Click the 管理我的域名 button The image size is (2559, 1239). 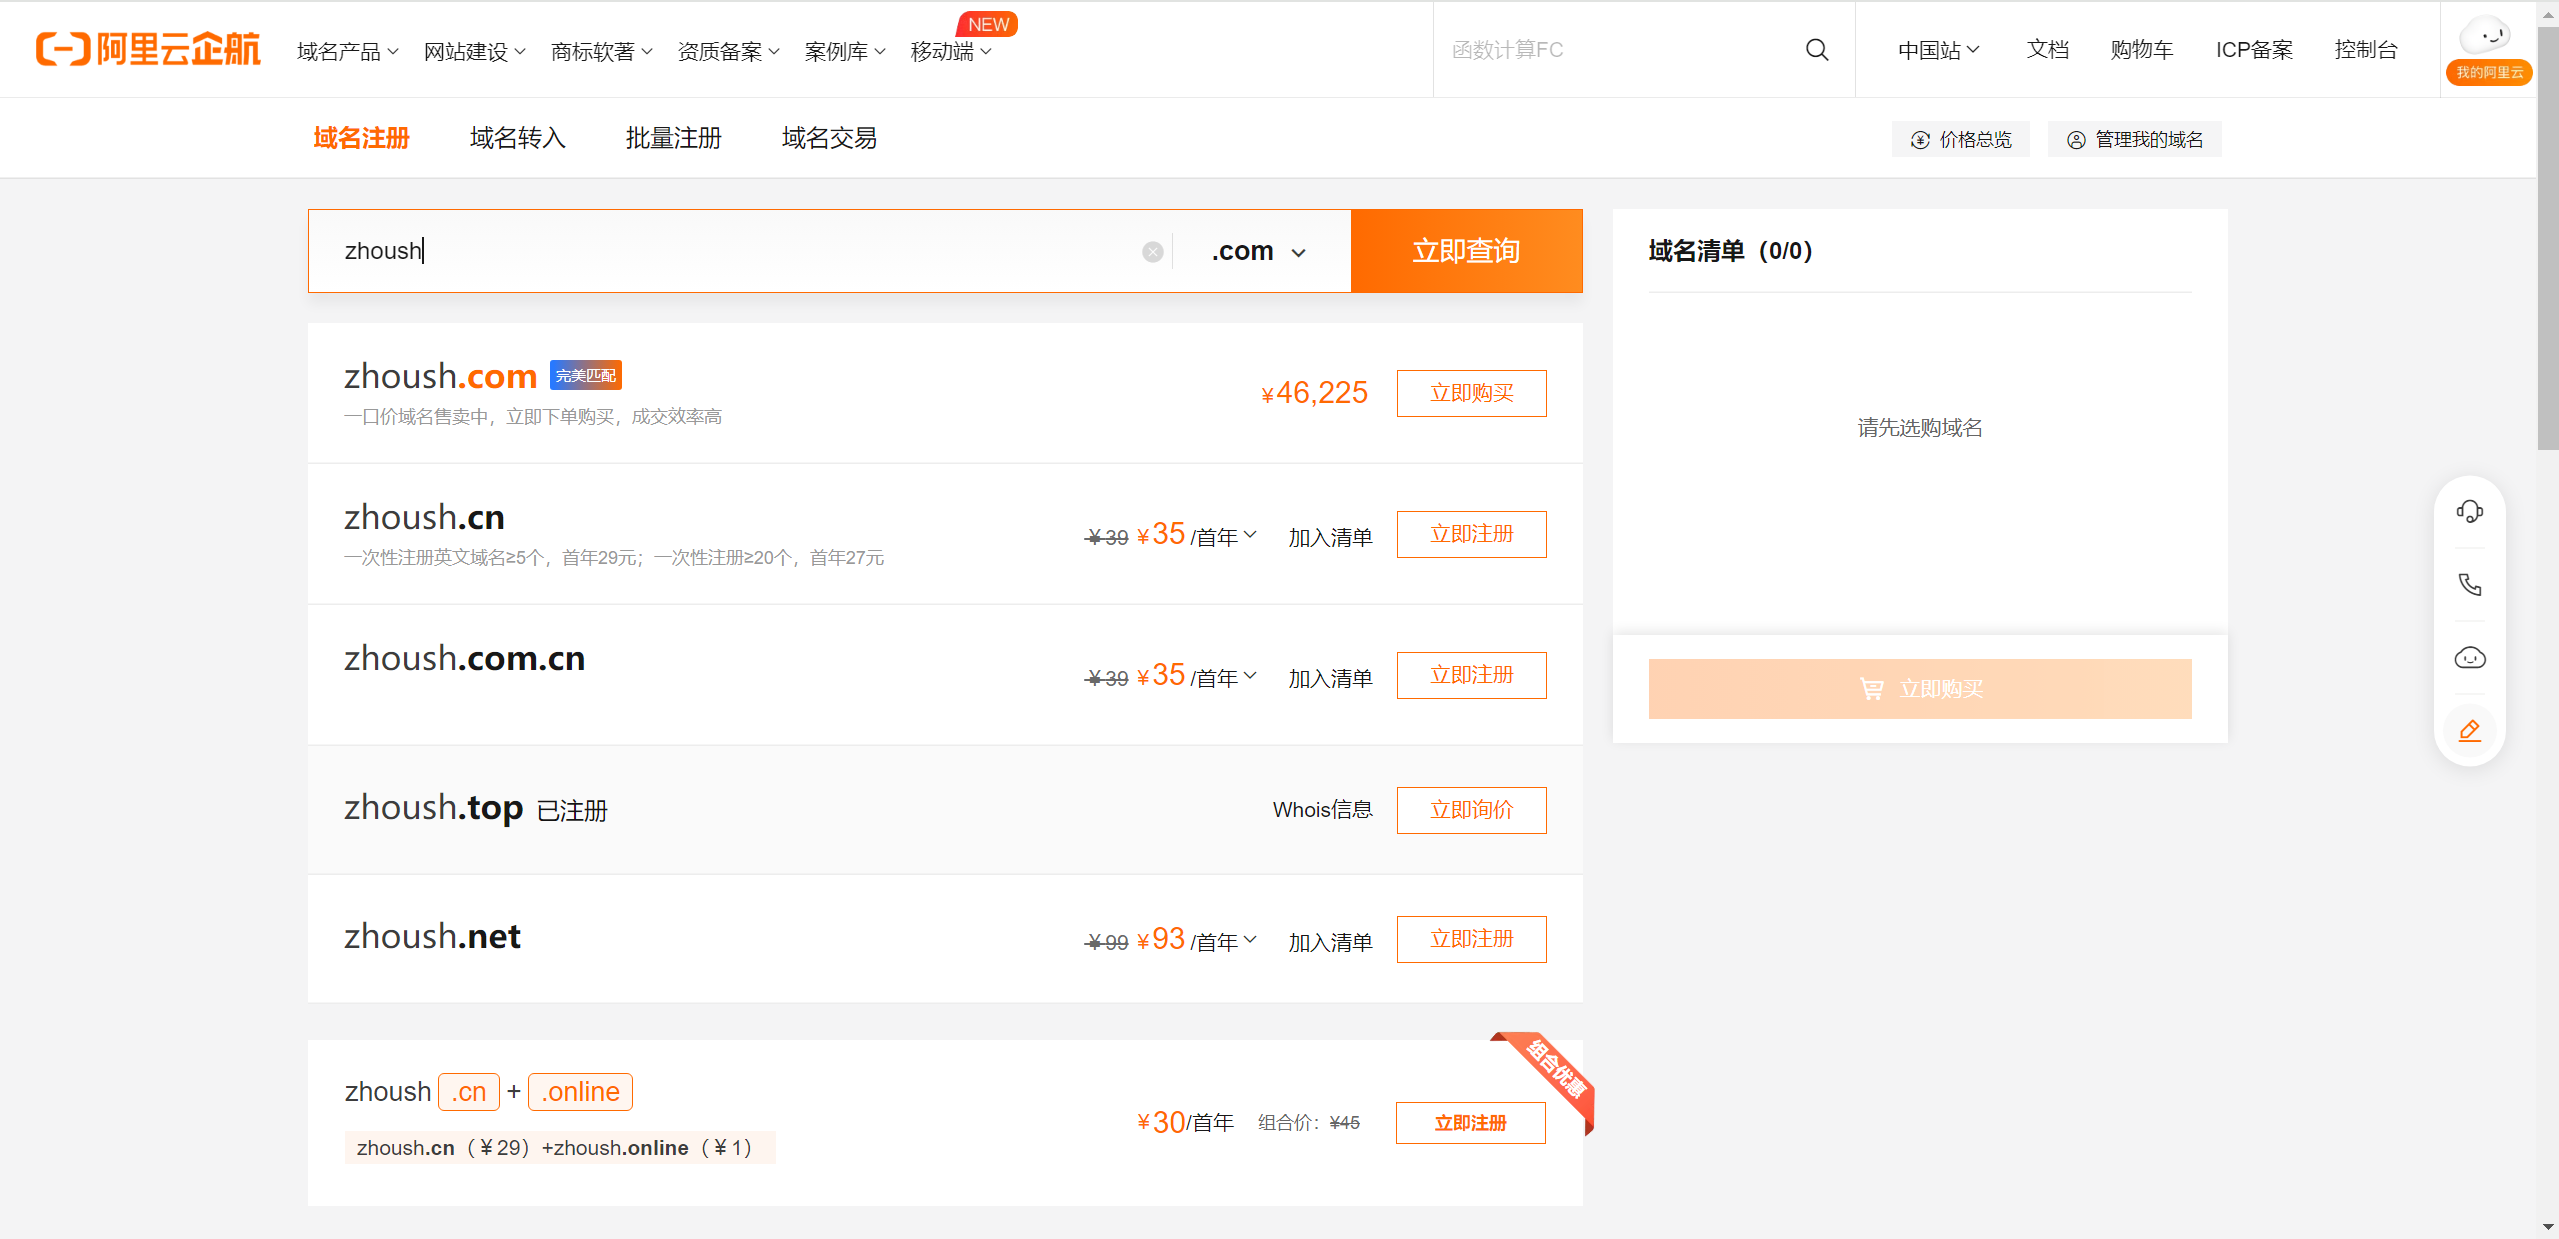(x=2134, y=139)
